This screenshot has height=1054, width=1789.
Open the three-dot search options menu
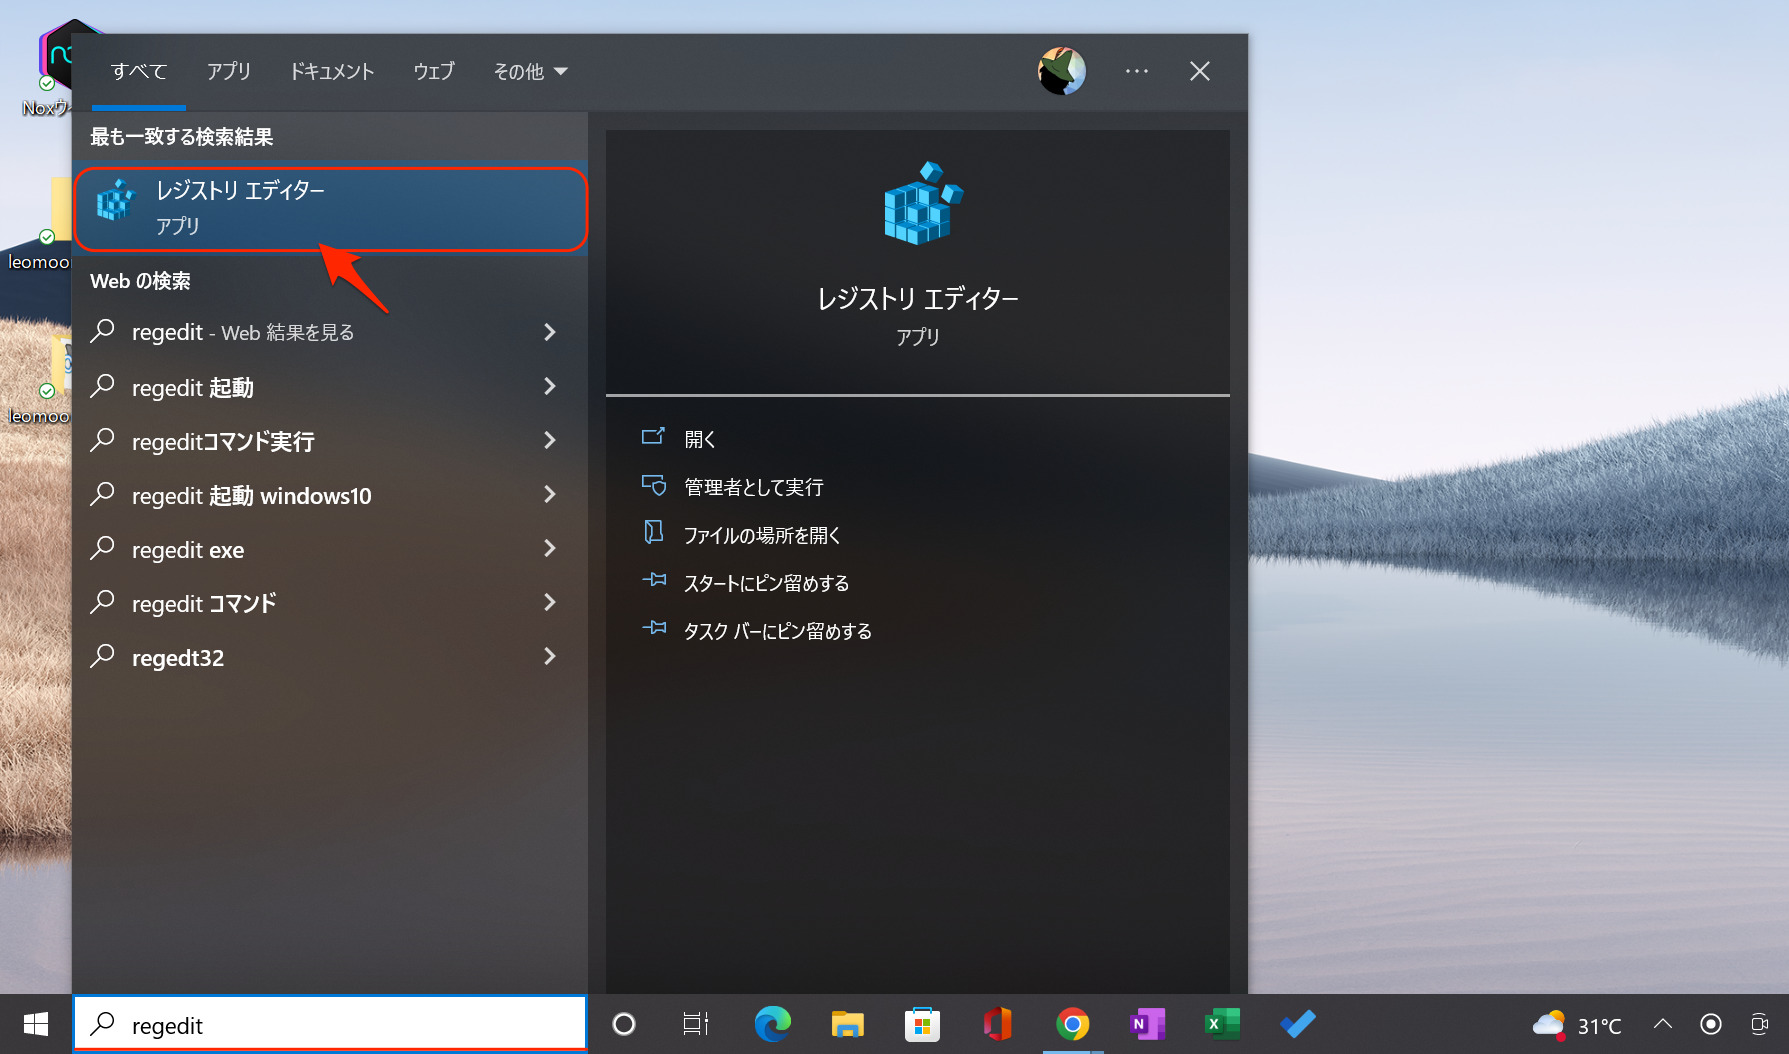coord(1136,71)
